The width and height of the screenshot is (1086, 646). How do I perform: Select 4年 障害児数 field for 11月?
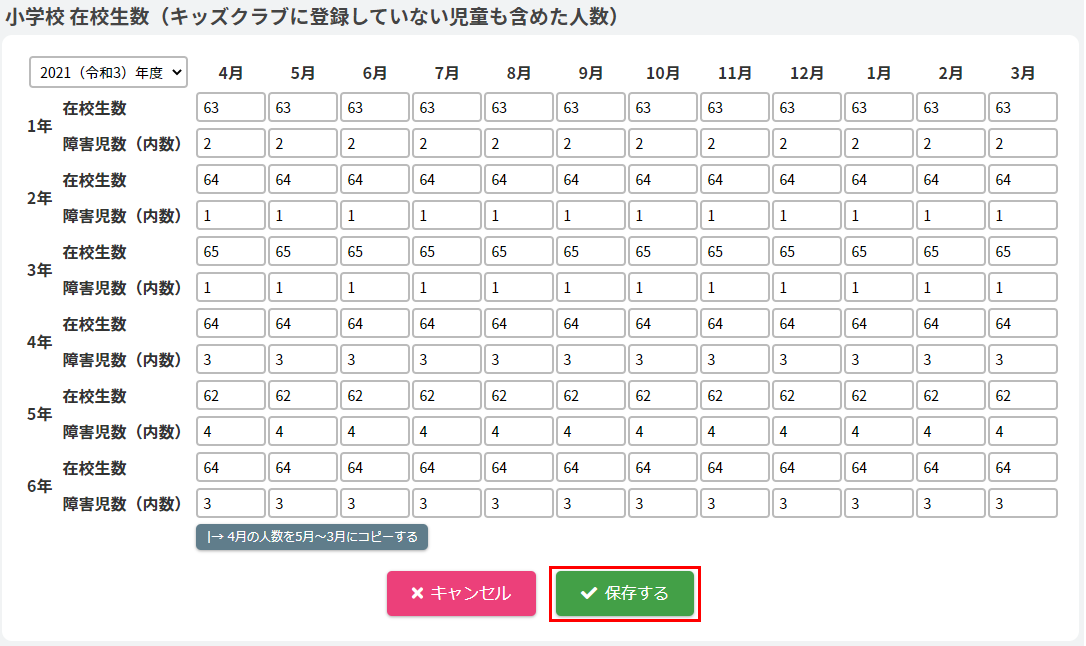[x=735, y=360]
